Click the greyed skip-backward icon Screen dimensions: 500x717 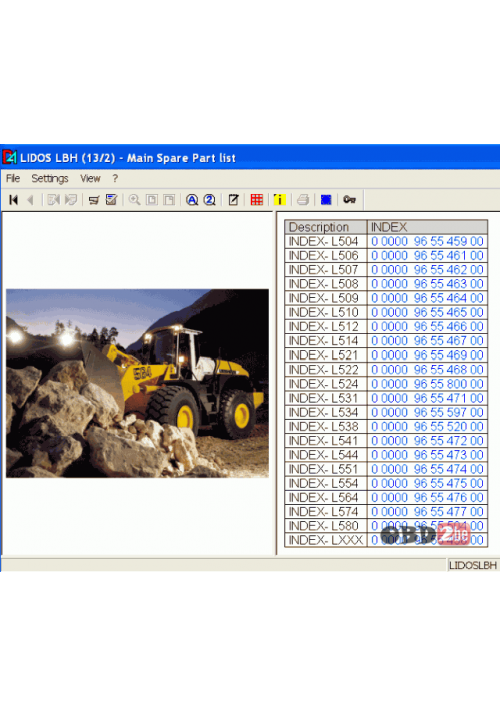pos(53,200)
